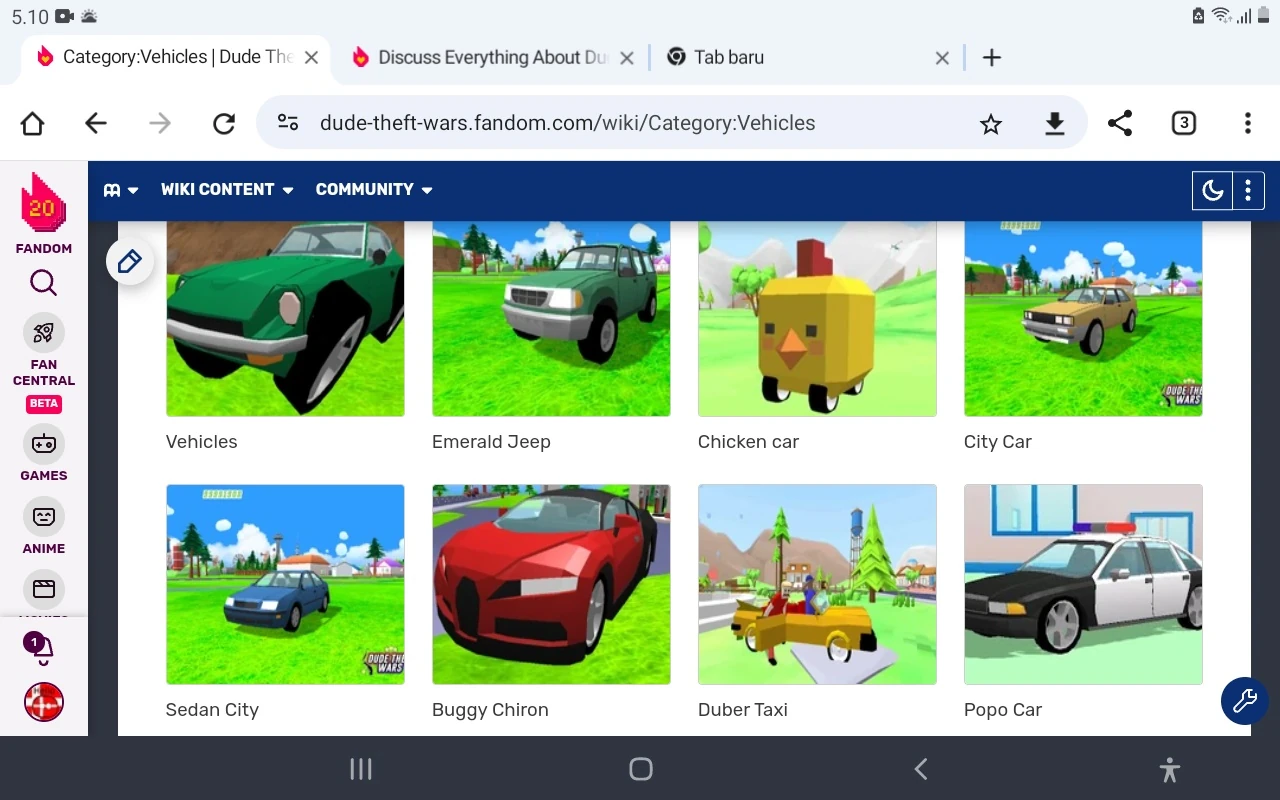This screenshot has width=1280, height=800.
Task: Click the Chicken car thumbnail image
Action: [x=817, y=318]
